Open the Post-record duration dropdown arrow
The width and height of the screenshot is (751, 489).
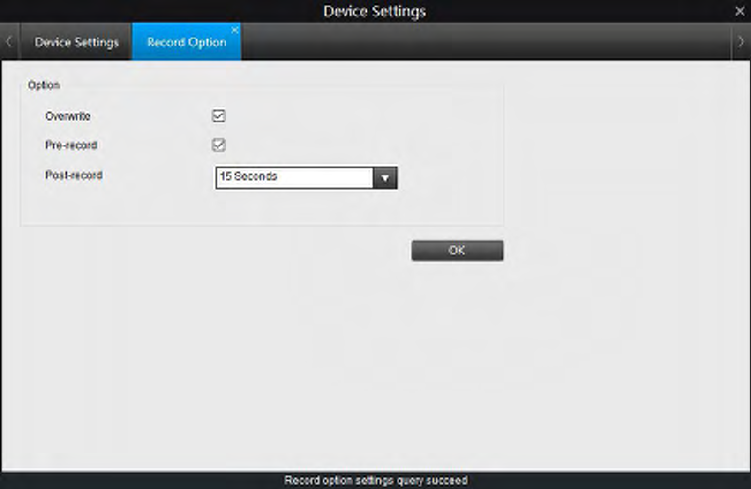(x=385, y=178)
